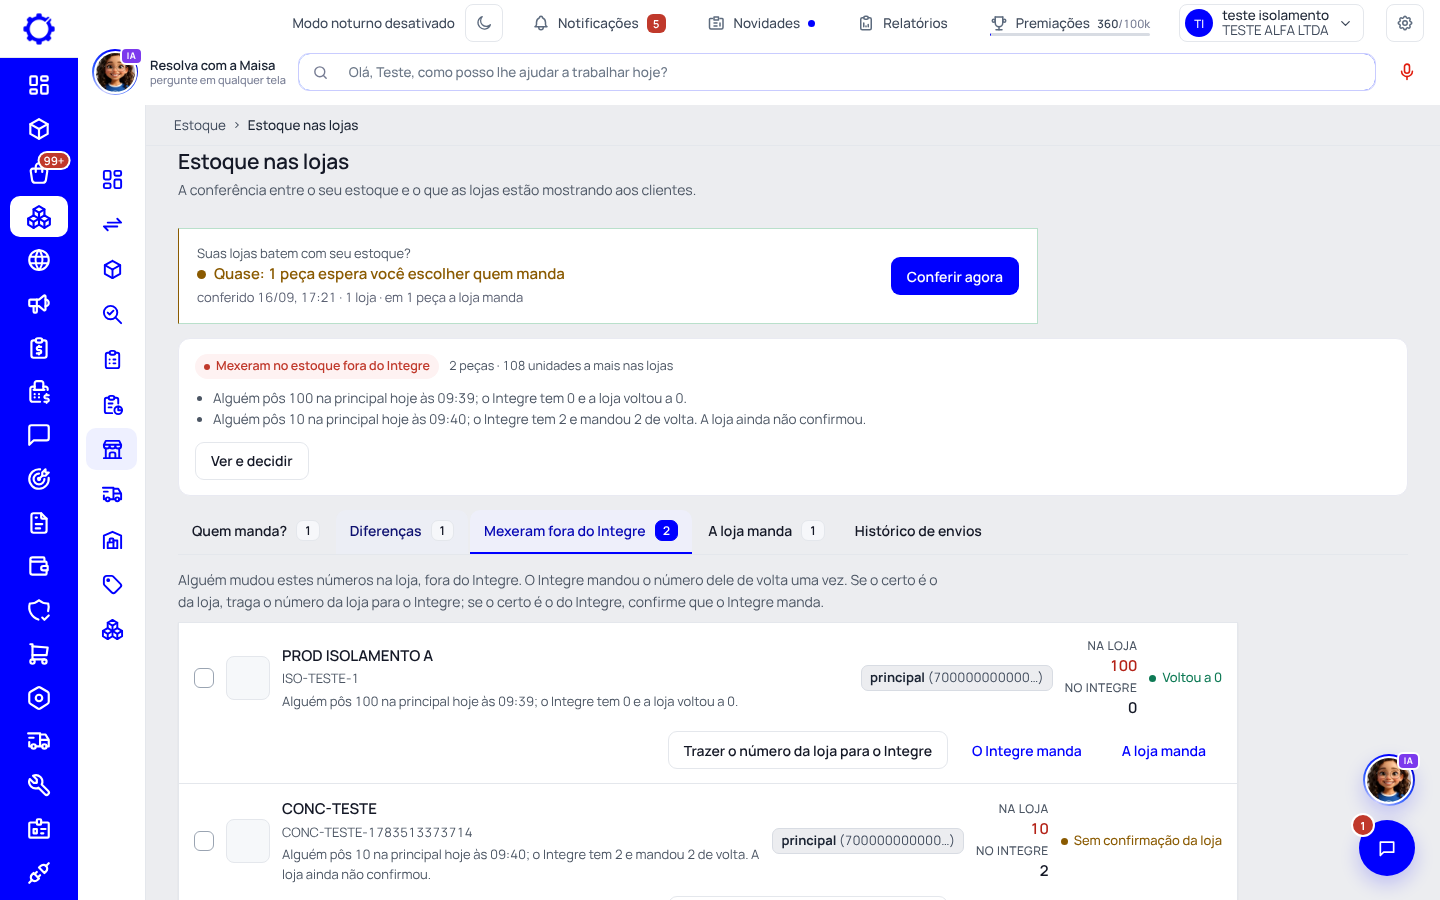
Task: Click the microphone voice input icon
Action: 1407,72
